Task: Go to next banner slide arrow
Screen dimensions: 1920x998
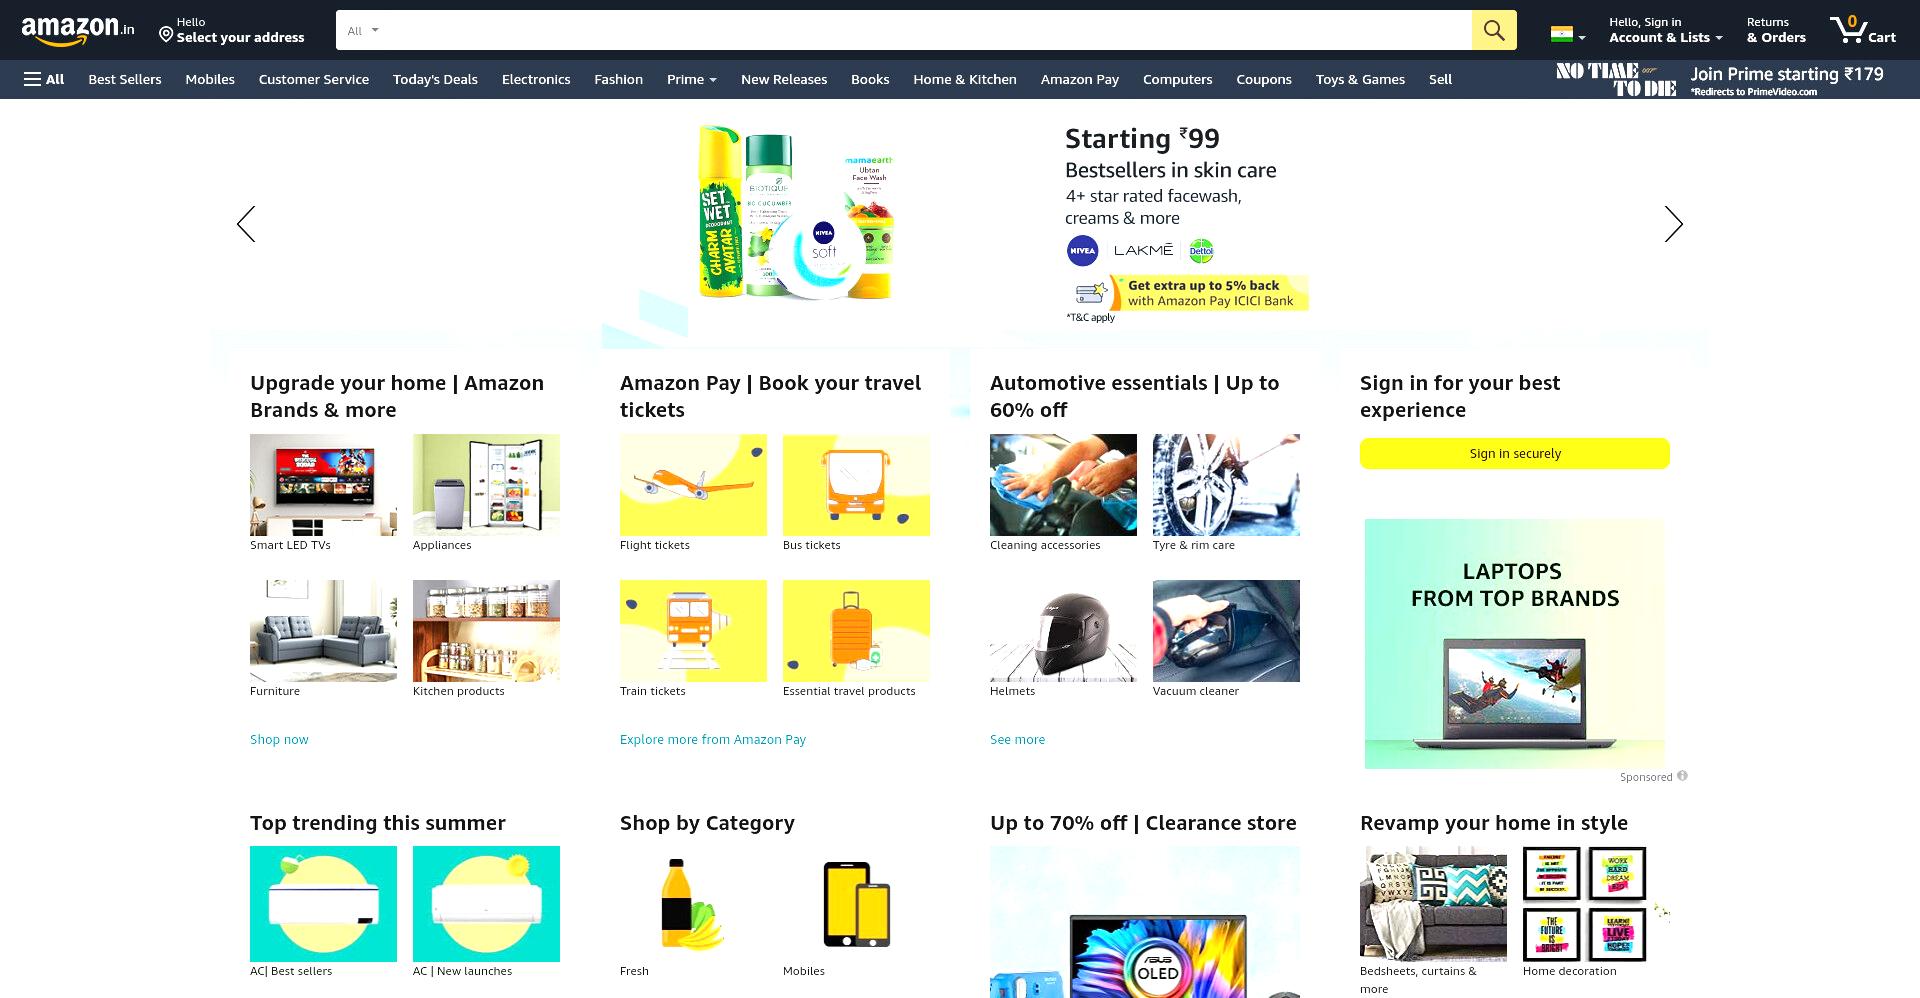Action: point(1673,224)
